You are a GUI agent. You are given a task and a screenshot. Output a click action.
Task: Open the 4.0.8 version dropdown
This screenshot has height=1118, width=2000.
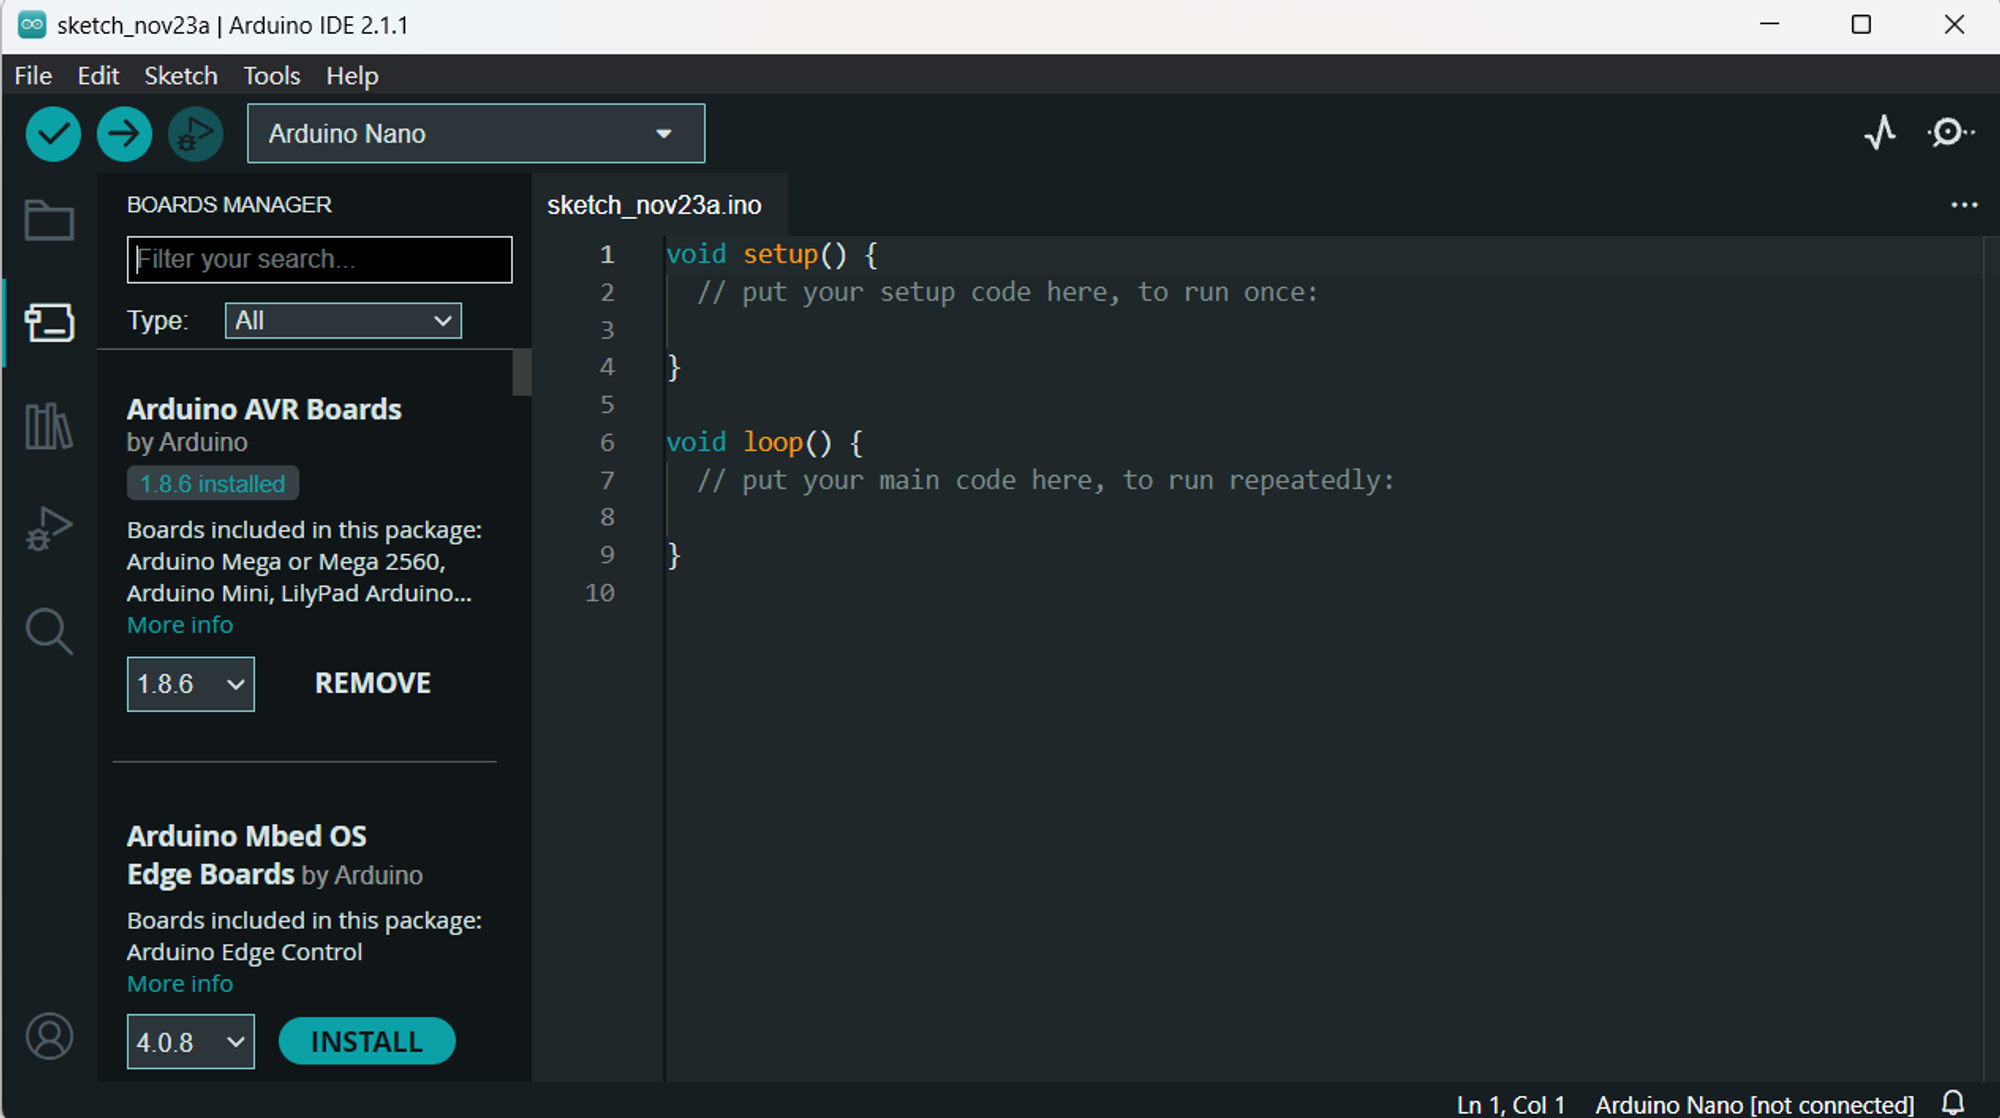[x=190, y=1042]
